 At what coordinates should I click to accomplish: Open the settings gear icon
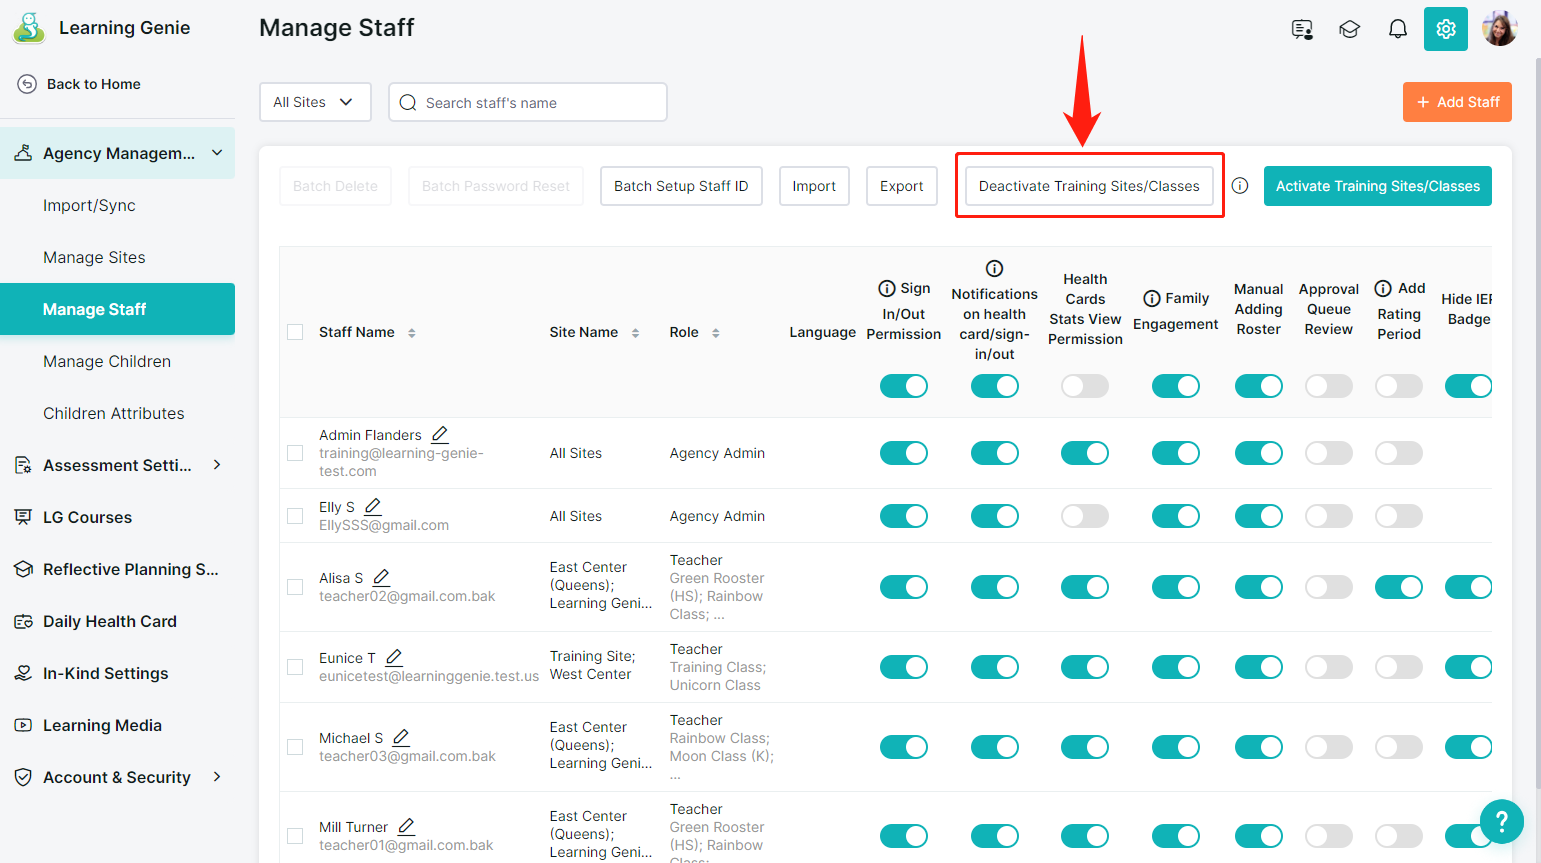[x=1445, y=29]
